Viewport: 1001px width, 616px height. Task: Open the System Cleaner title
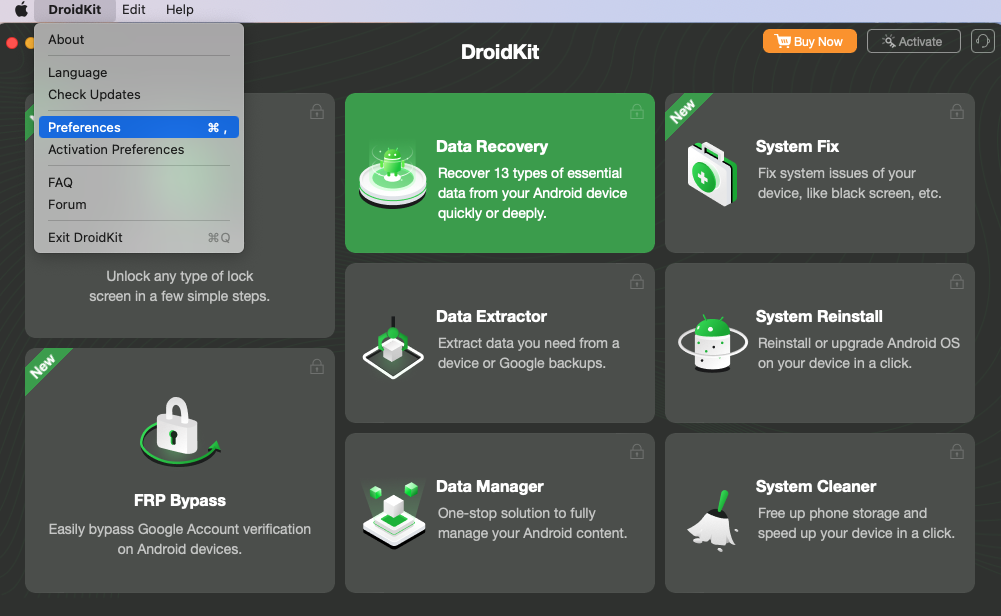click(816, 486)
